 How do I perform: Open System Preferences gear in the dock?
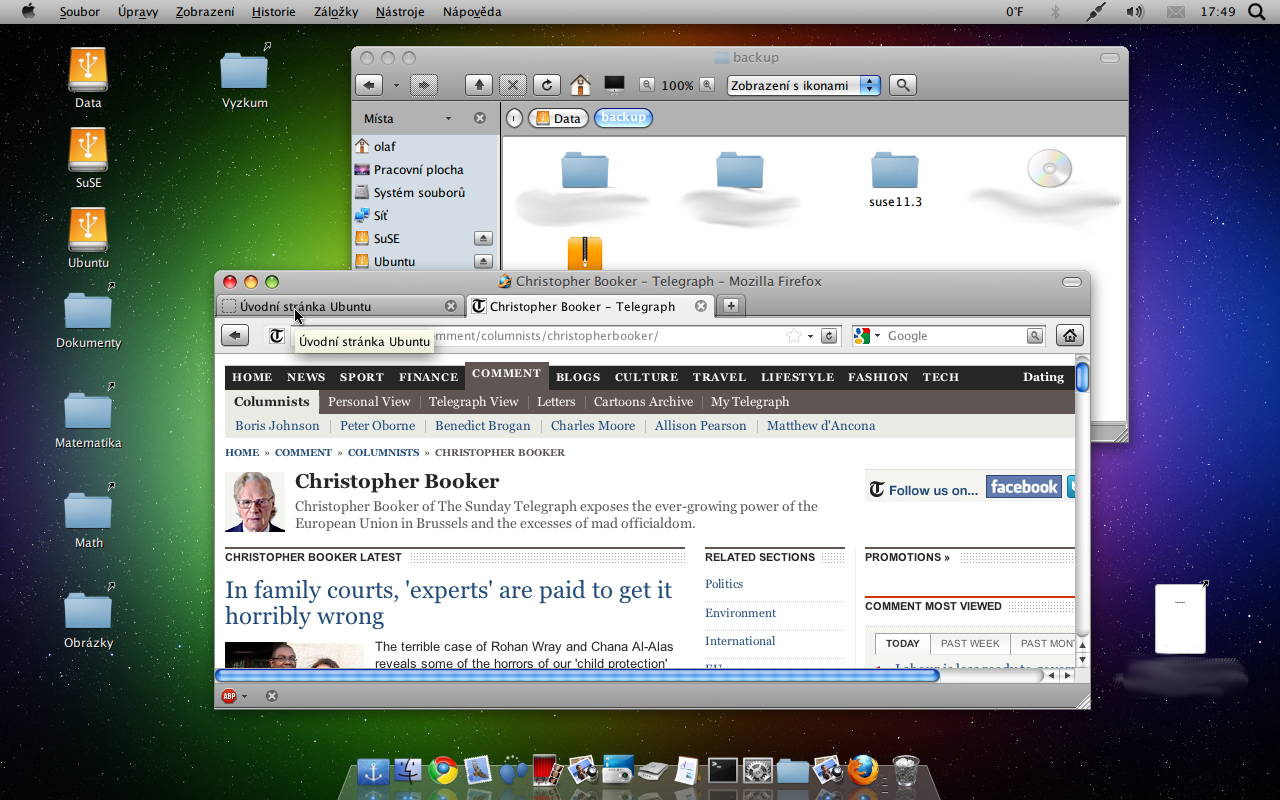click(758, 770)
